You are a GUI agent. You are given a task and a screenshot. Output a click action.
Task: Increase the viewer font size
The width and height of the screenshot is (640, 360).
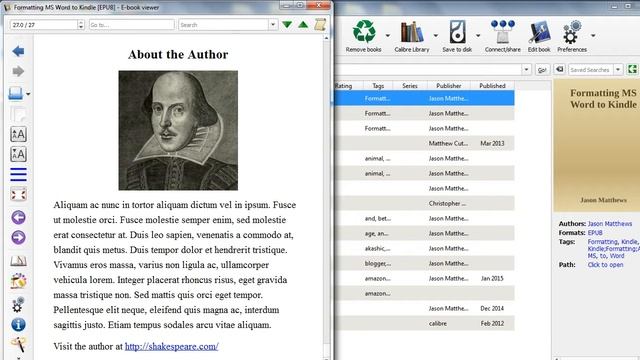18,134
